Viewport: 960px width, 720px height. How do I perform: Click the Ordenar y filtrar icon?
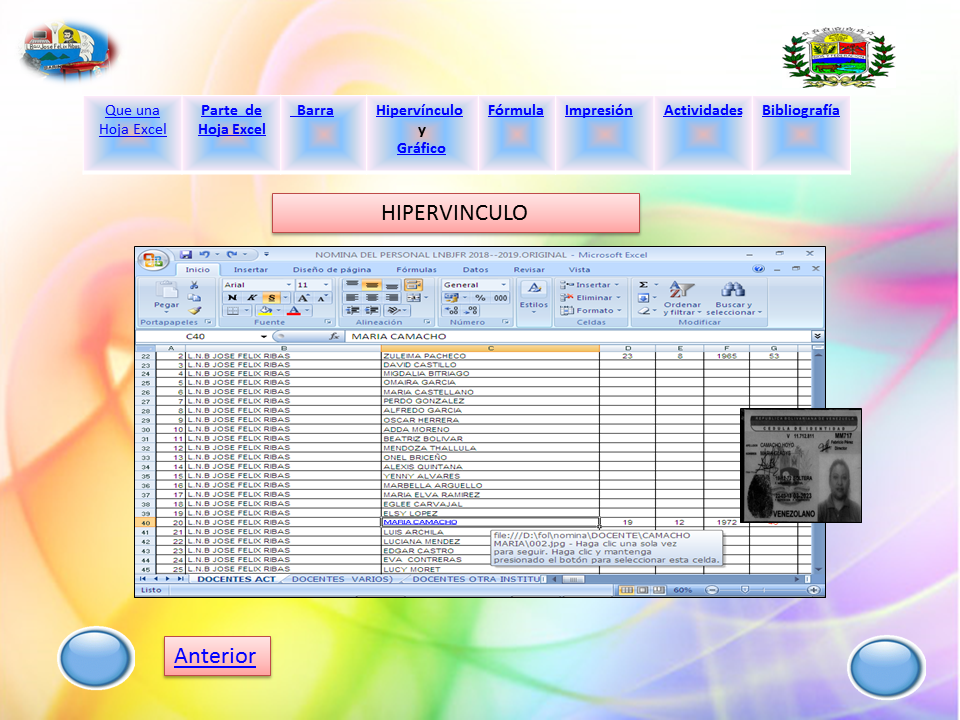coord(681,290)
